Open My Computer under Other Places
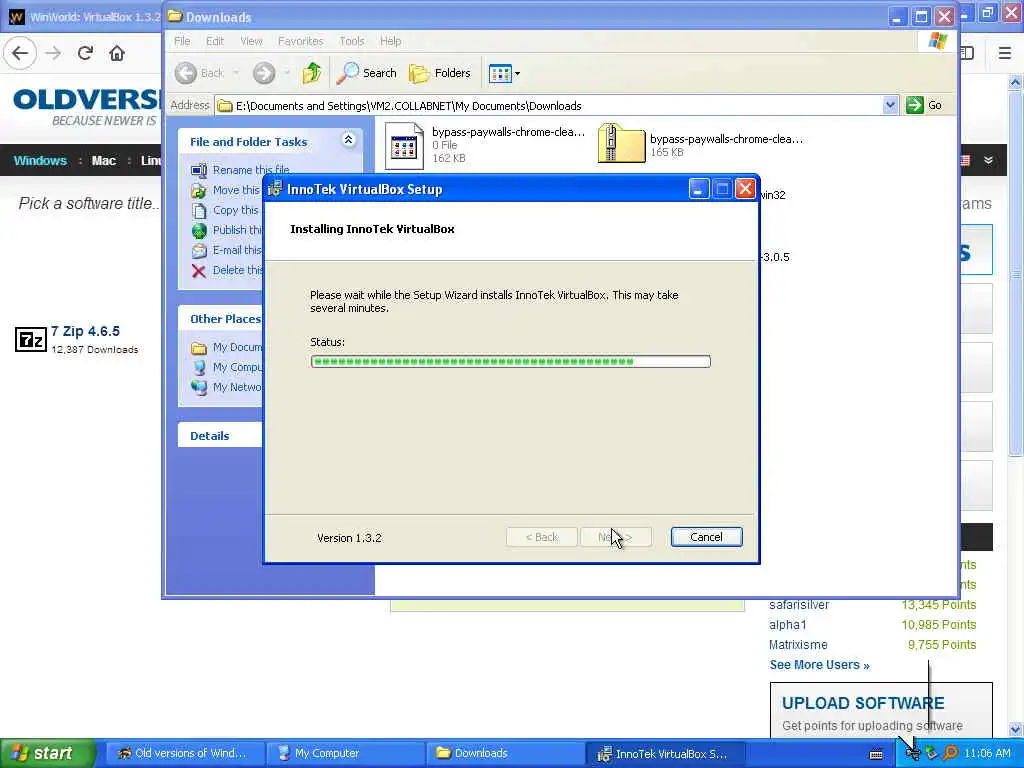 236,368
